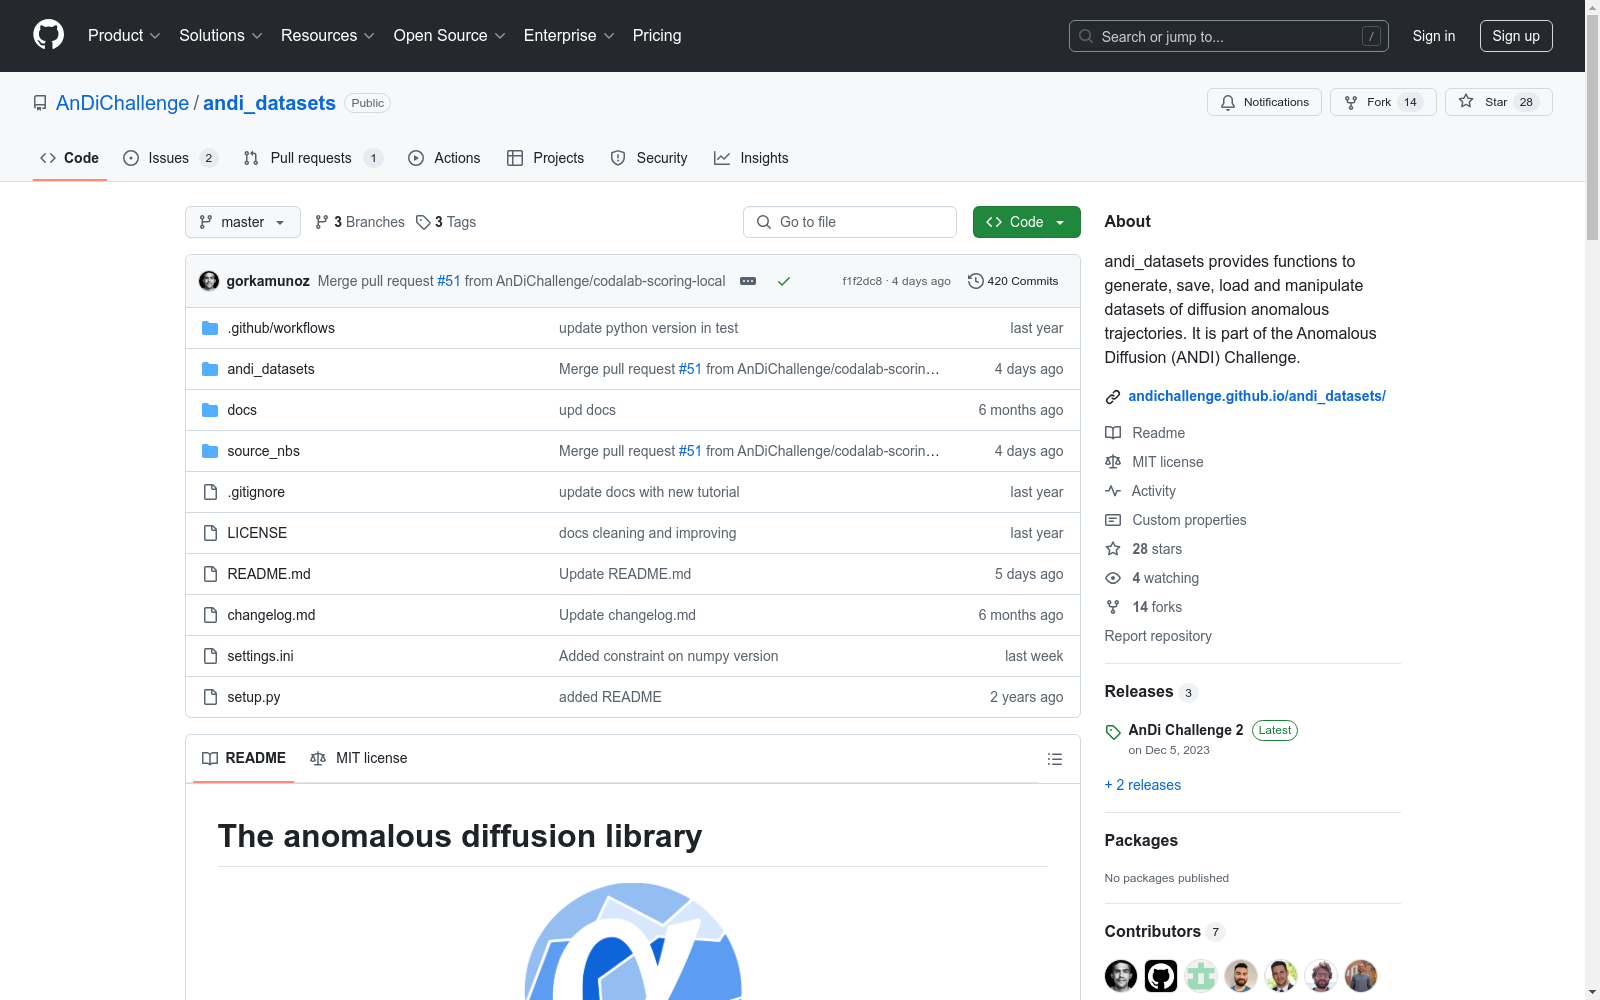Click the history clock icon for commits
This screenshot has height=1000, width=1600.
(976, 281)
